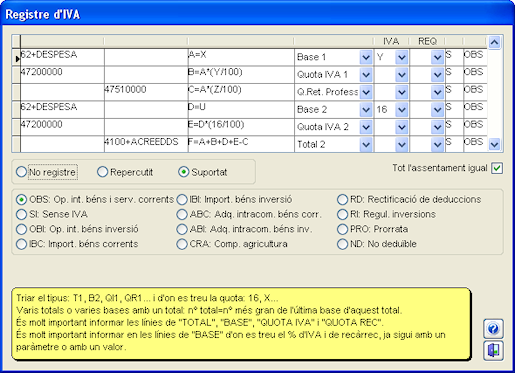This screenshot has height=373, width=515.
Task: Click account cell 4100+ACREEDDS
Action: click(x=146, y=144)
